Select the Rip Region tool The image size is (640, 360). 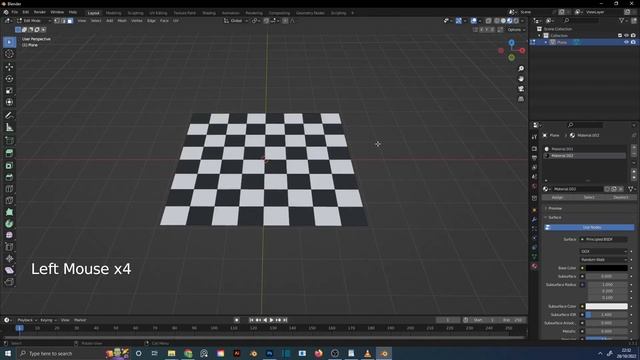(x=9, y=282)
